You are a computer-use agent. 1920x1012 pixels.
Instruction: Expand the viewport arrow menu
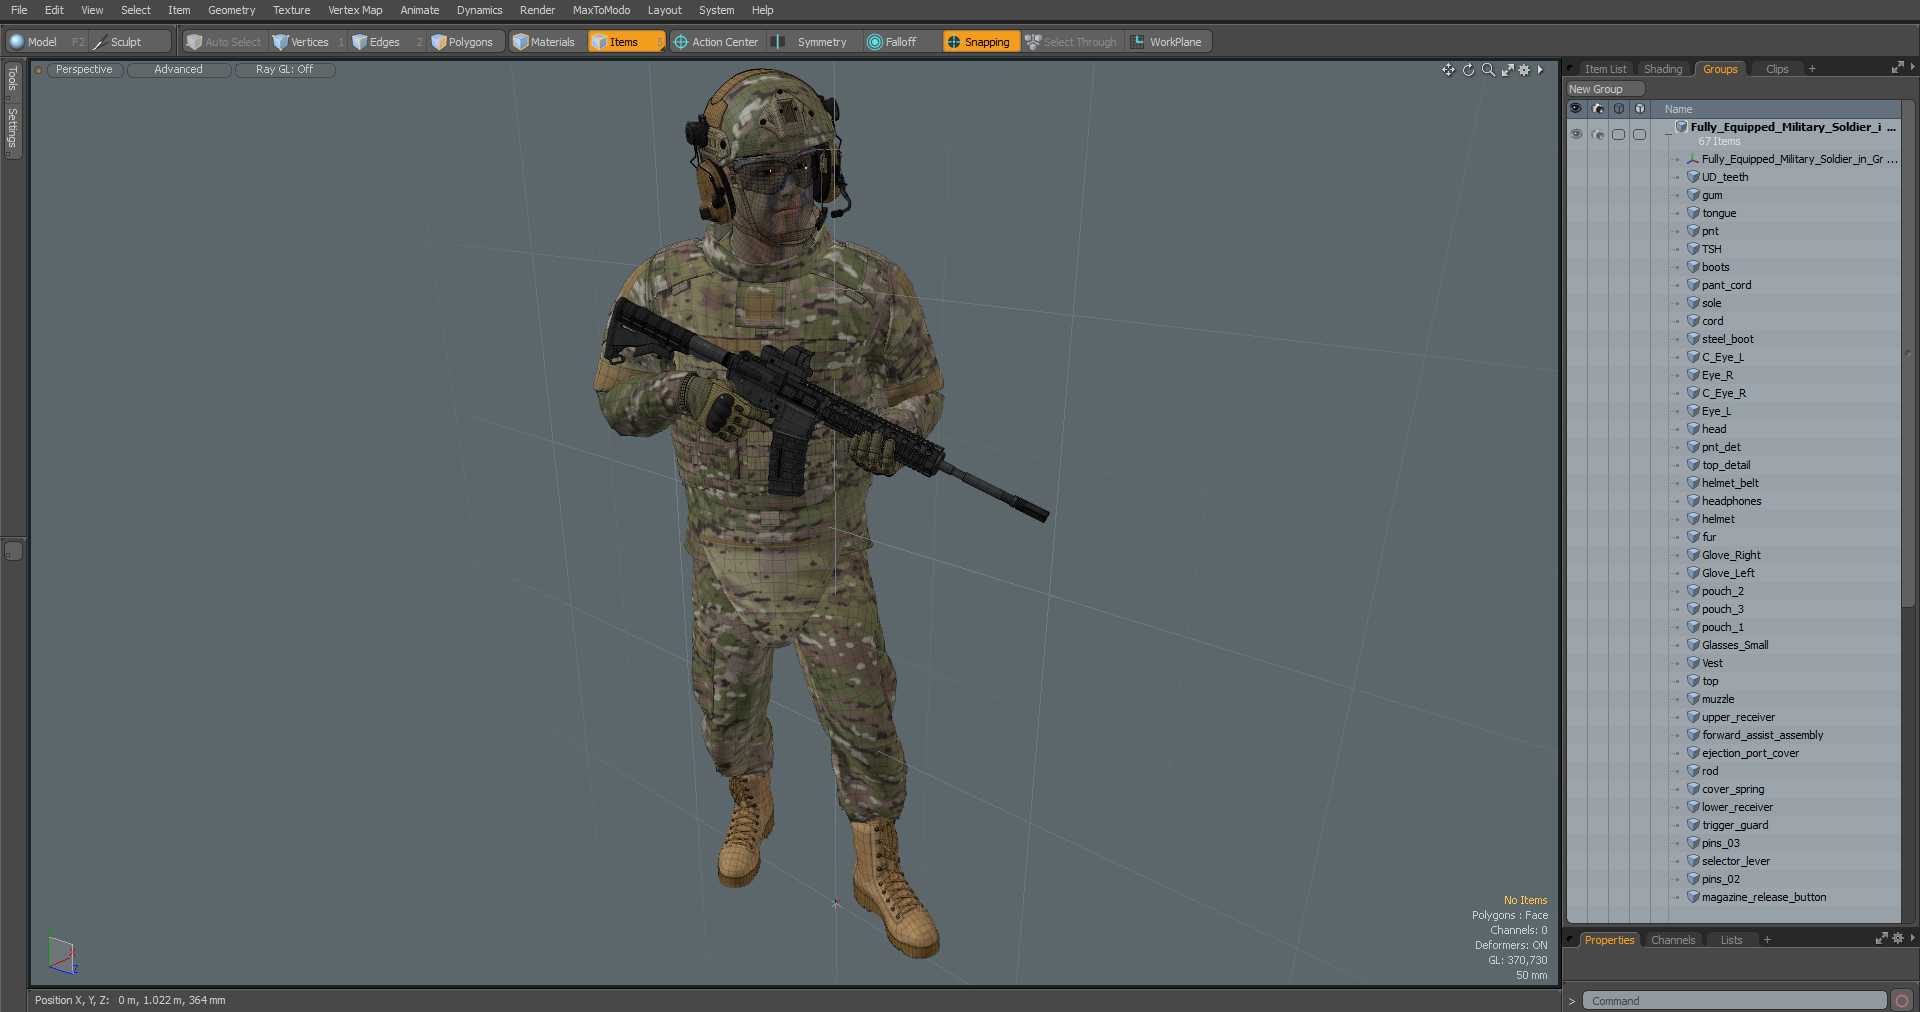(x=1540, y=70)
